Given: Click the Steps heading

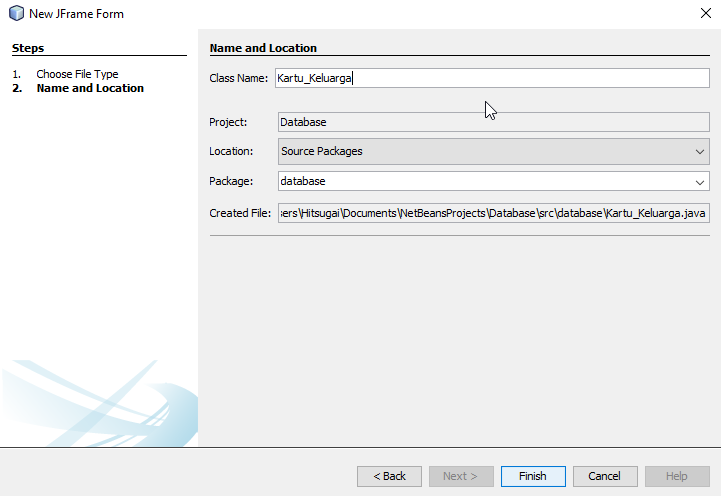Looking at the screenshot, I should [28, 48].
